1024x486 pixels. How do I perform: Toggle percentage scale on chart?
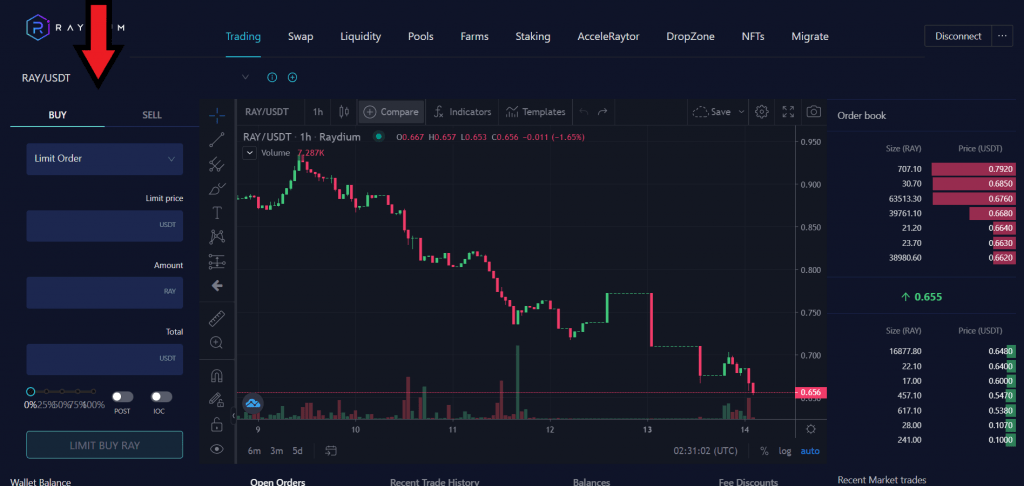(x=764, y=451)
